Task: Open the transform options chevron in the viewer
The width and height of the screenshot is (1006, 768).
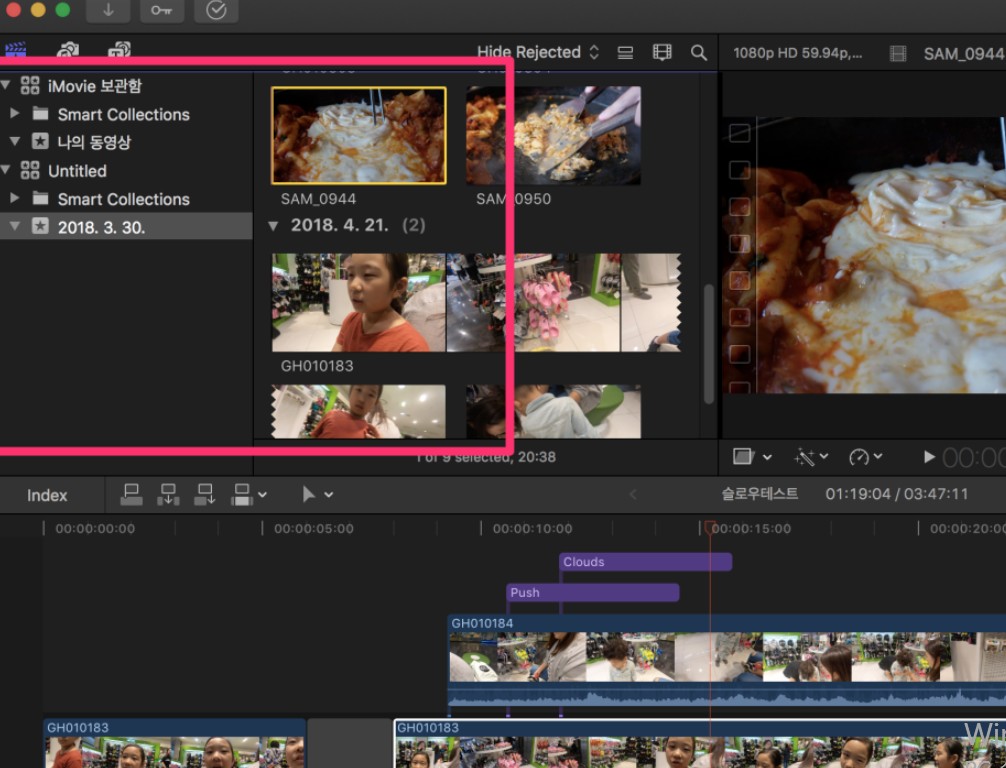Action: (767, 457)
